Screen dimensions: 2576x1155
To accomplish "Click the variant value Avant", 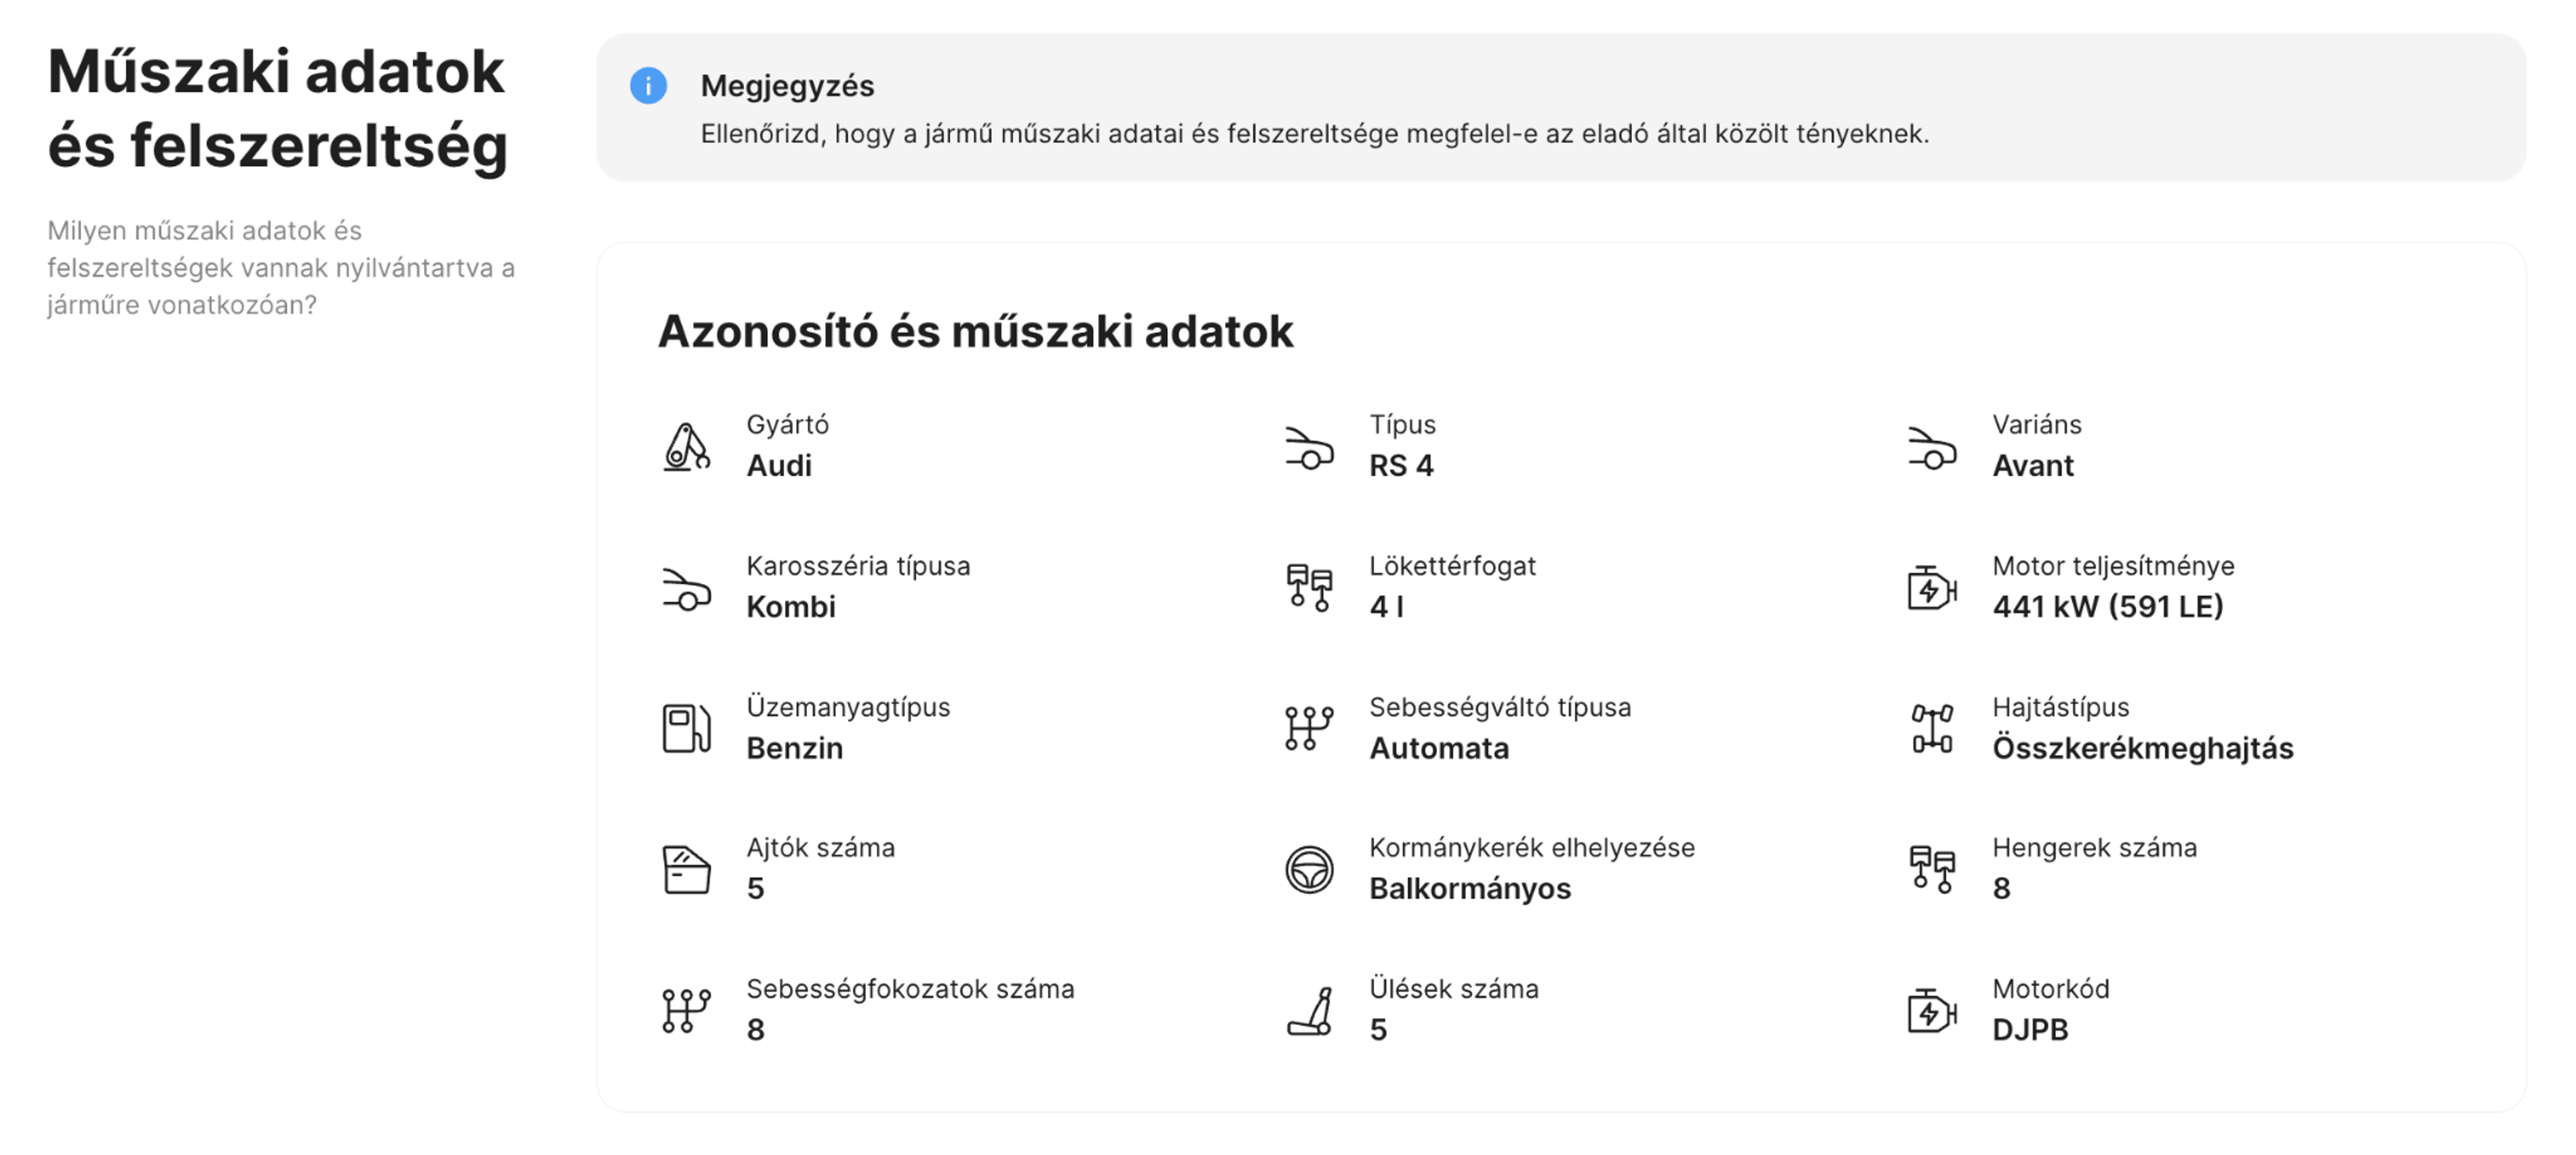I will point(2033,466).
